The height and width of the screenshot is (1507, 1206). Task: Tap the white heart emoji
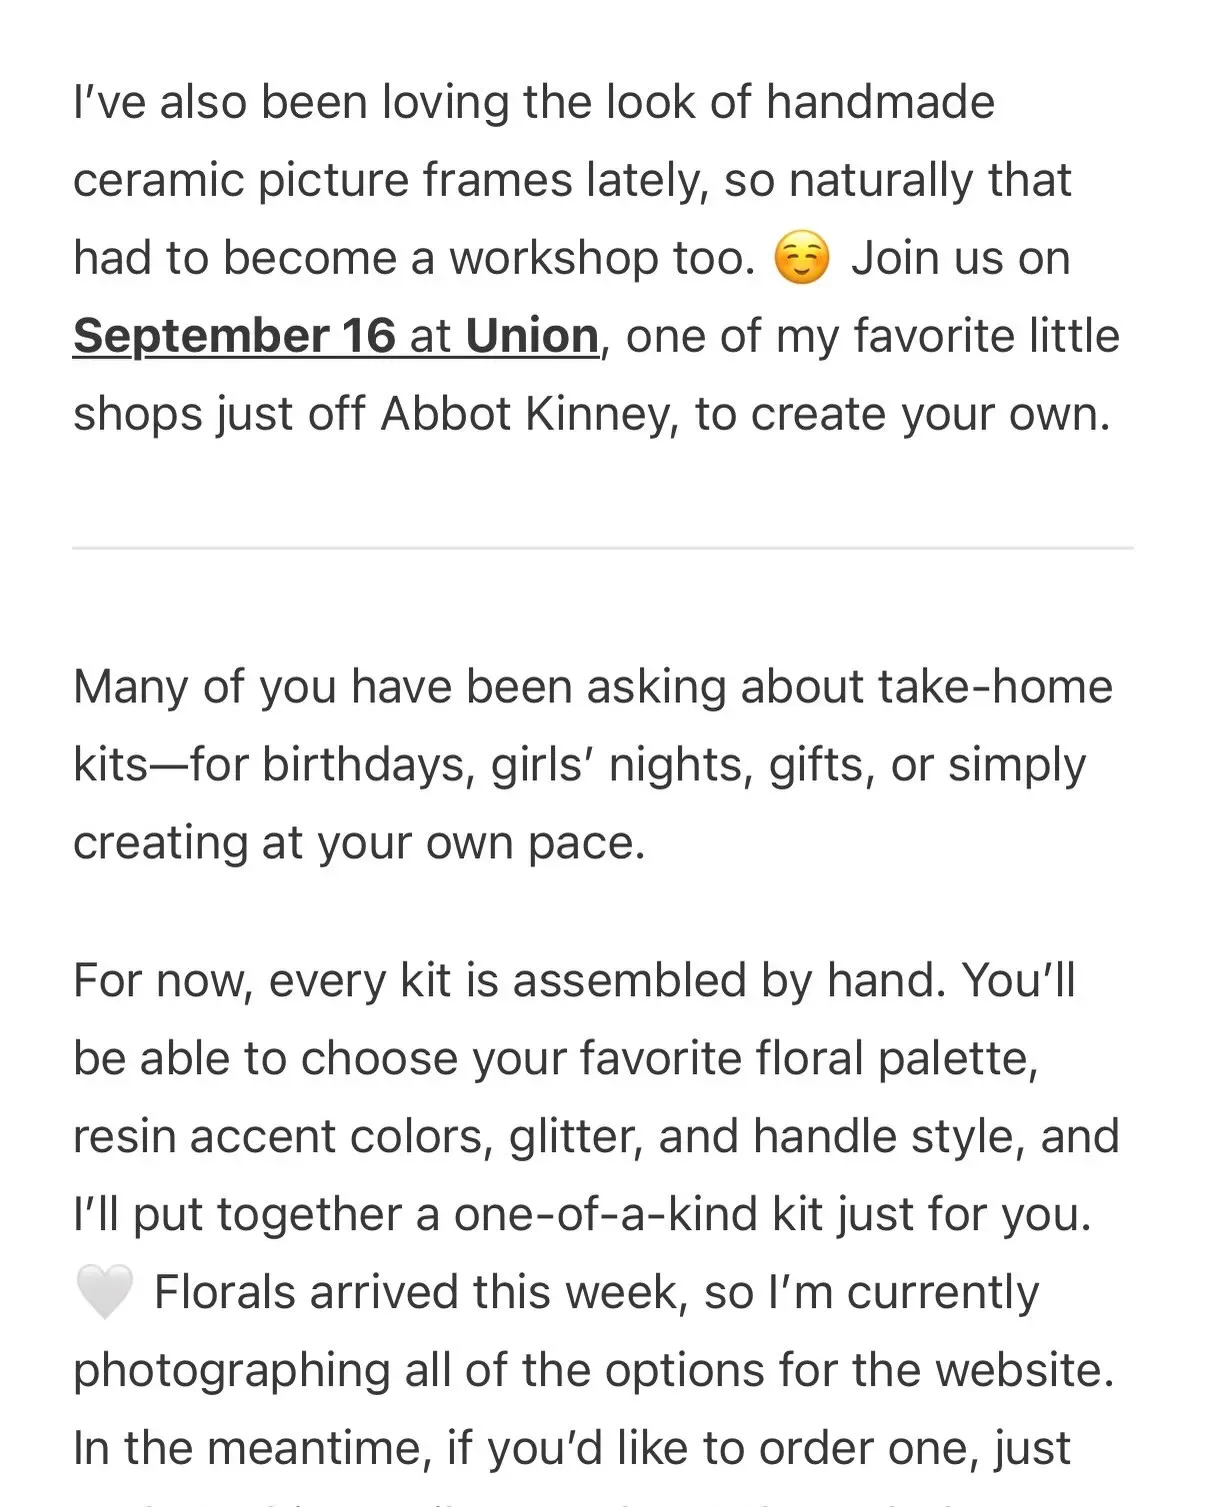point(104,1292)
